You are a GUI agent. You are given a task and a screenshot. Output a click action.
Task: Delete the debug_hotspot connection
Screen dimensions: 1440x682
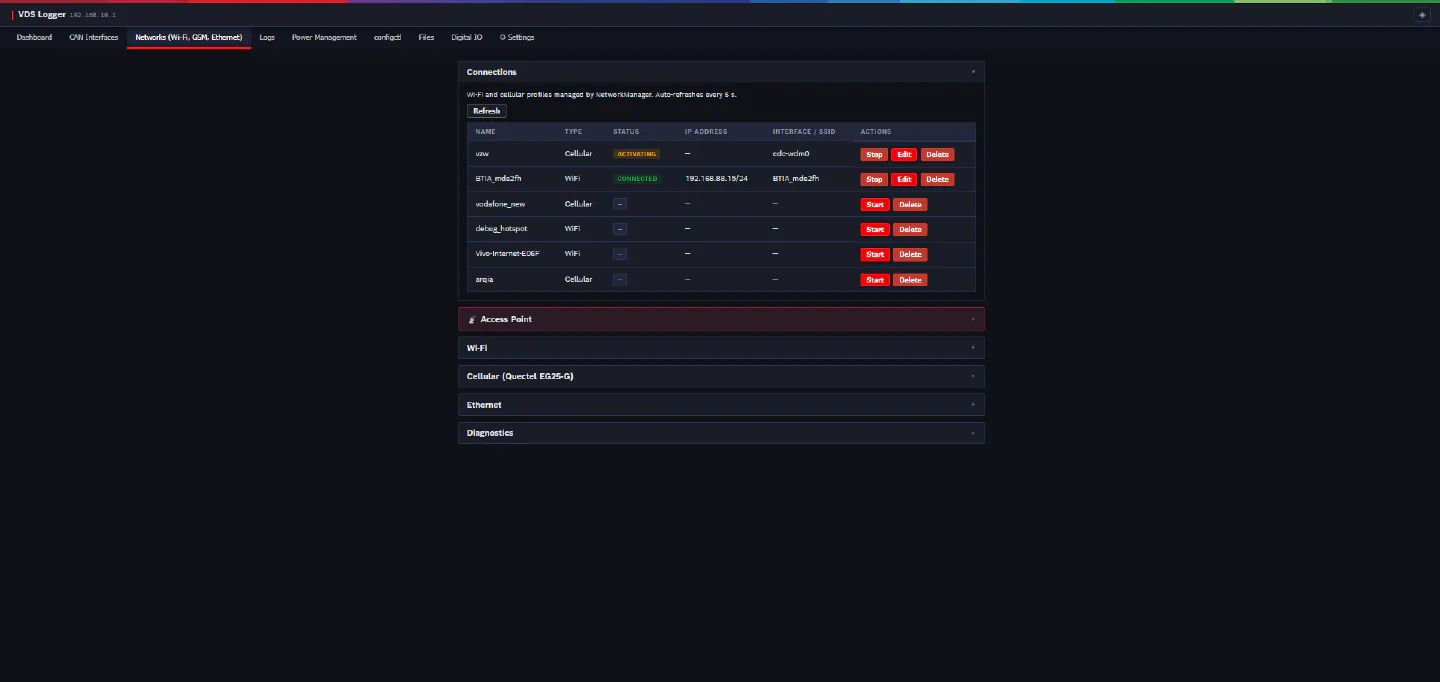tap(910, 229)
